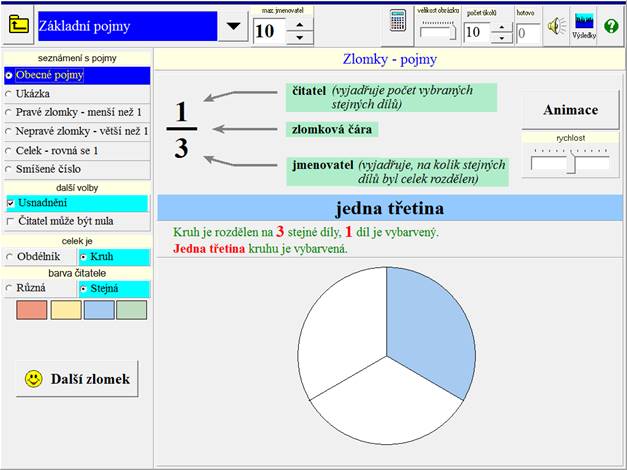Toggle the Usnadnění checkbox

point(77,203)
